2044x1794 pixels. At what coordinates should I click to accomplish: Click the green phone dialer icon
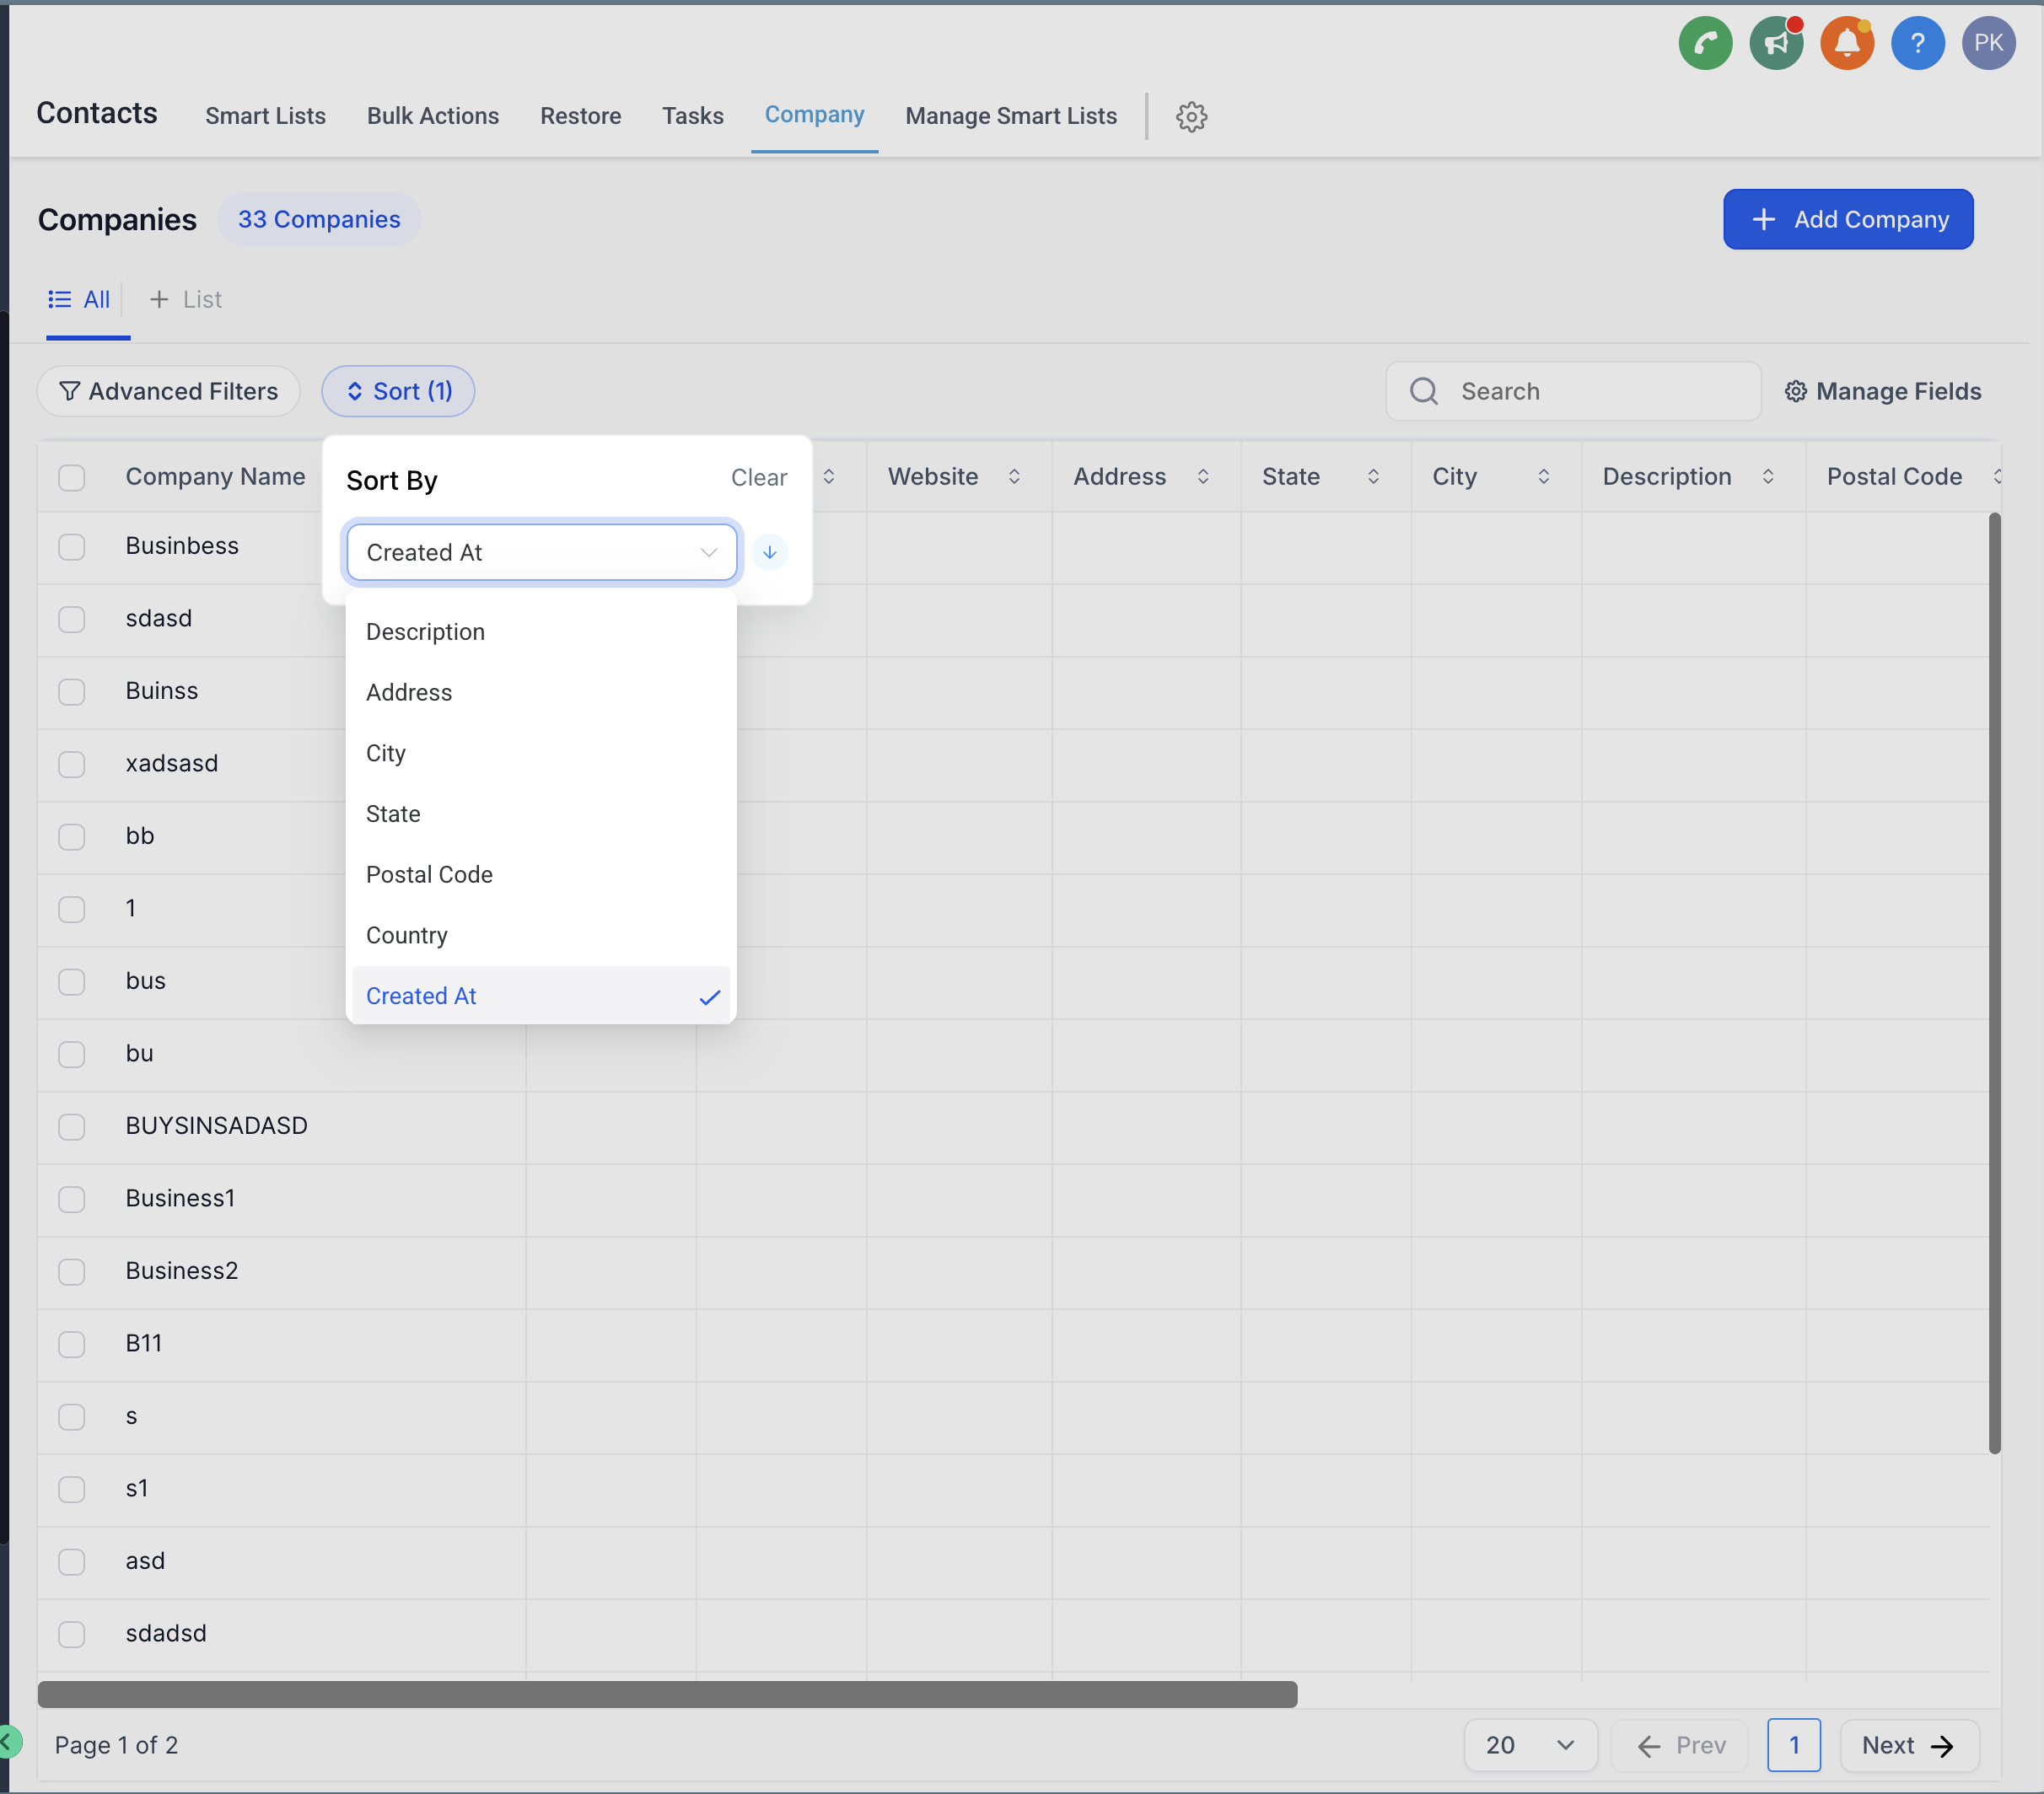tap(1705, 43)
